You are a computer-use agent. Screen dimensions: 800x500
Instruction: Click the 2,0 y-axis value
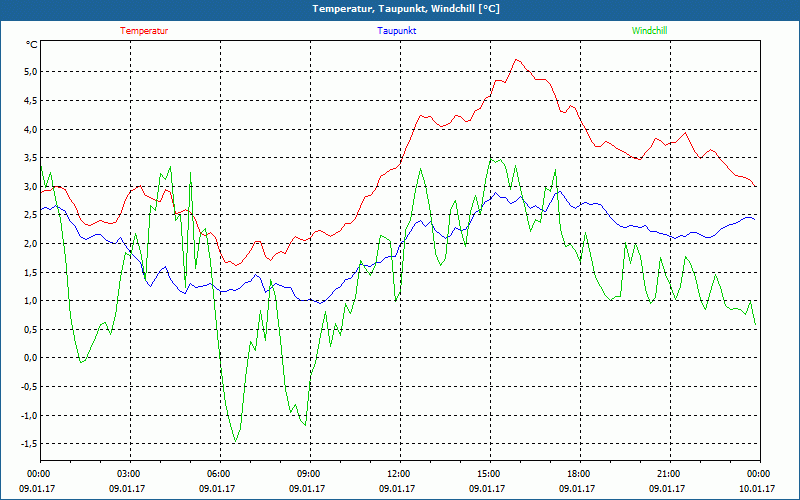click(31, 243)
